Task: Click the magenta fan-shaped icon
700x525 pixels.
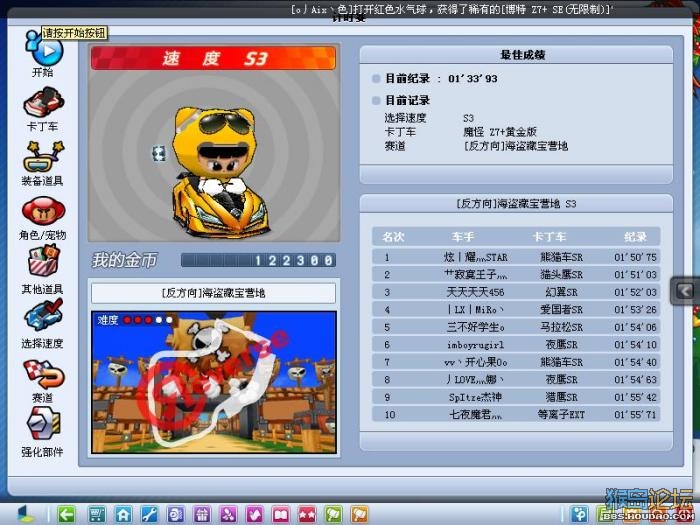Action: click(228, 515)
